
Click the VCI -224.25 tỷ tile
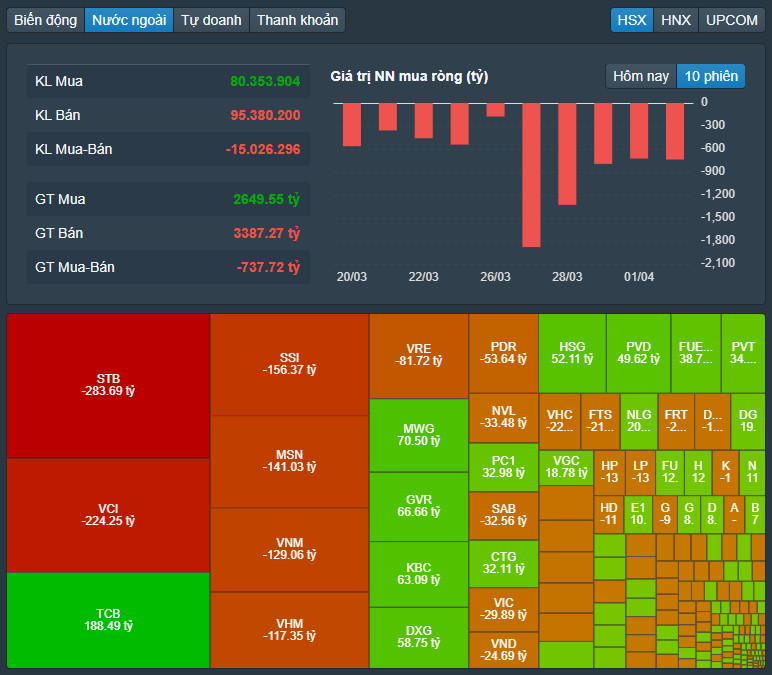pyautogui.click(x=108, y=515)
